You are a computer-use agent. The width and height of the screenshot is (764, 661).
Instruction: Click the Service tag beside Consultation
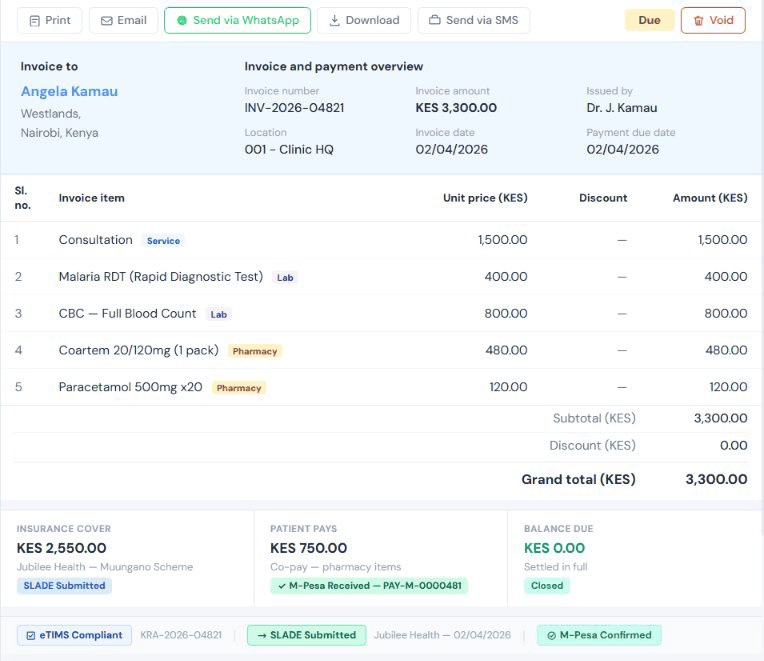(163, 241)
